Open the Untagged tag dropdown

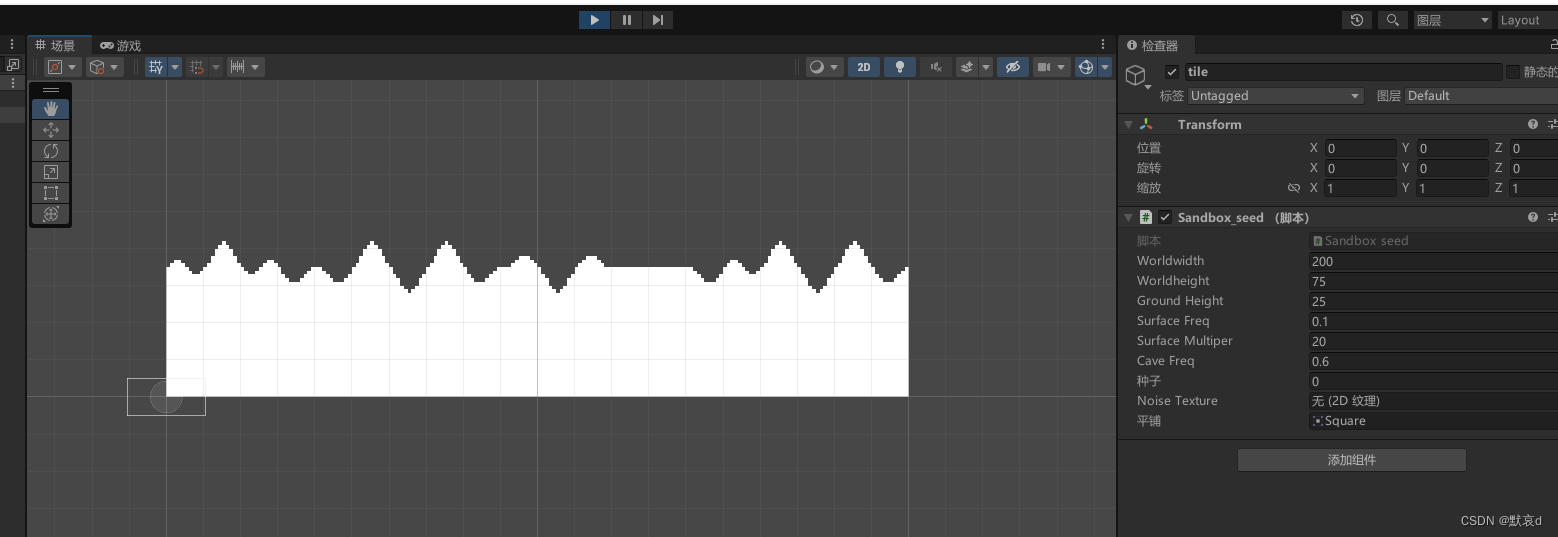(x=1275, y=96)
